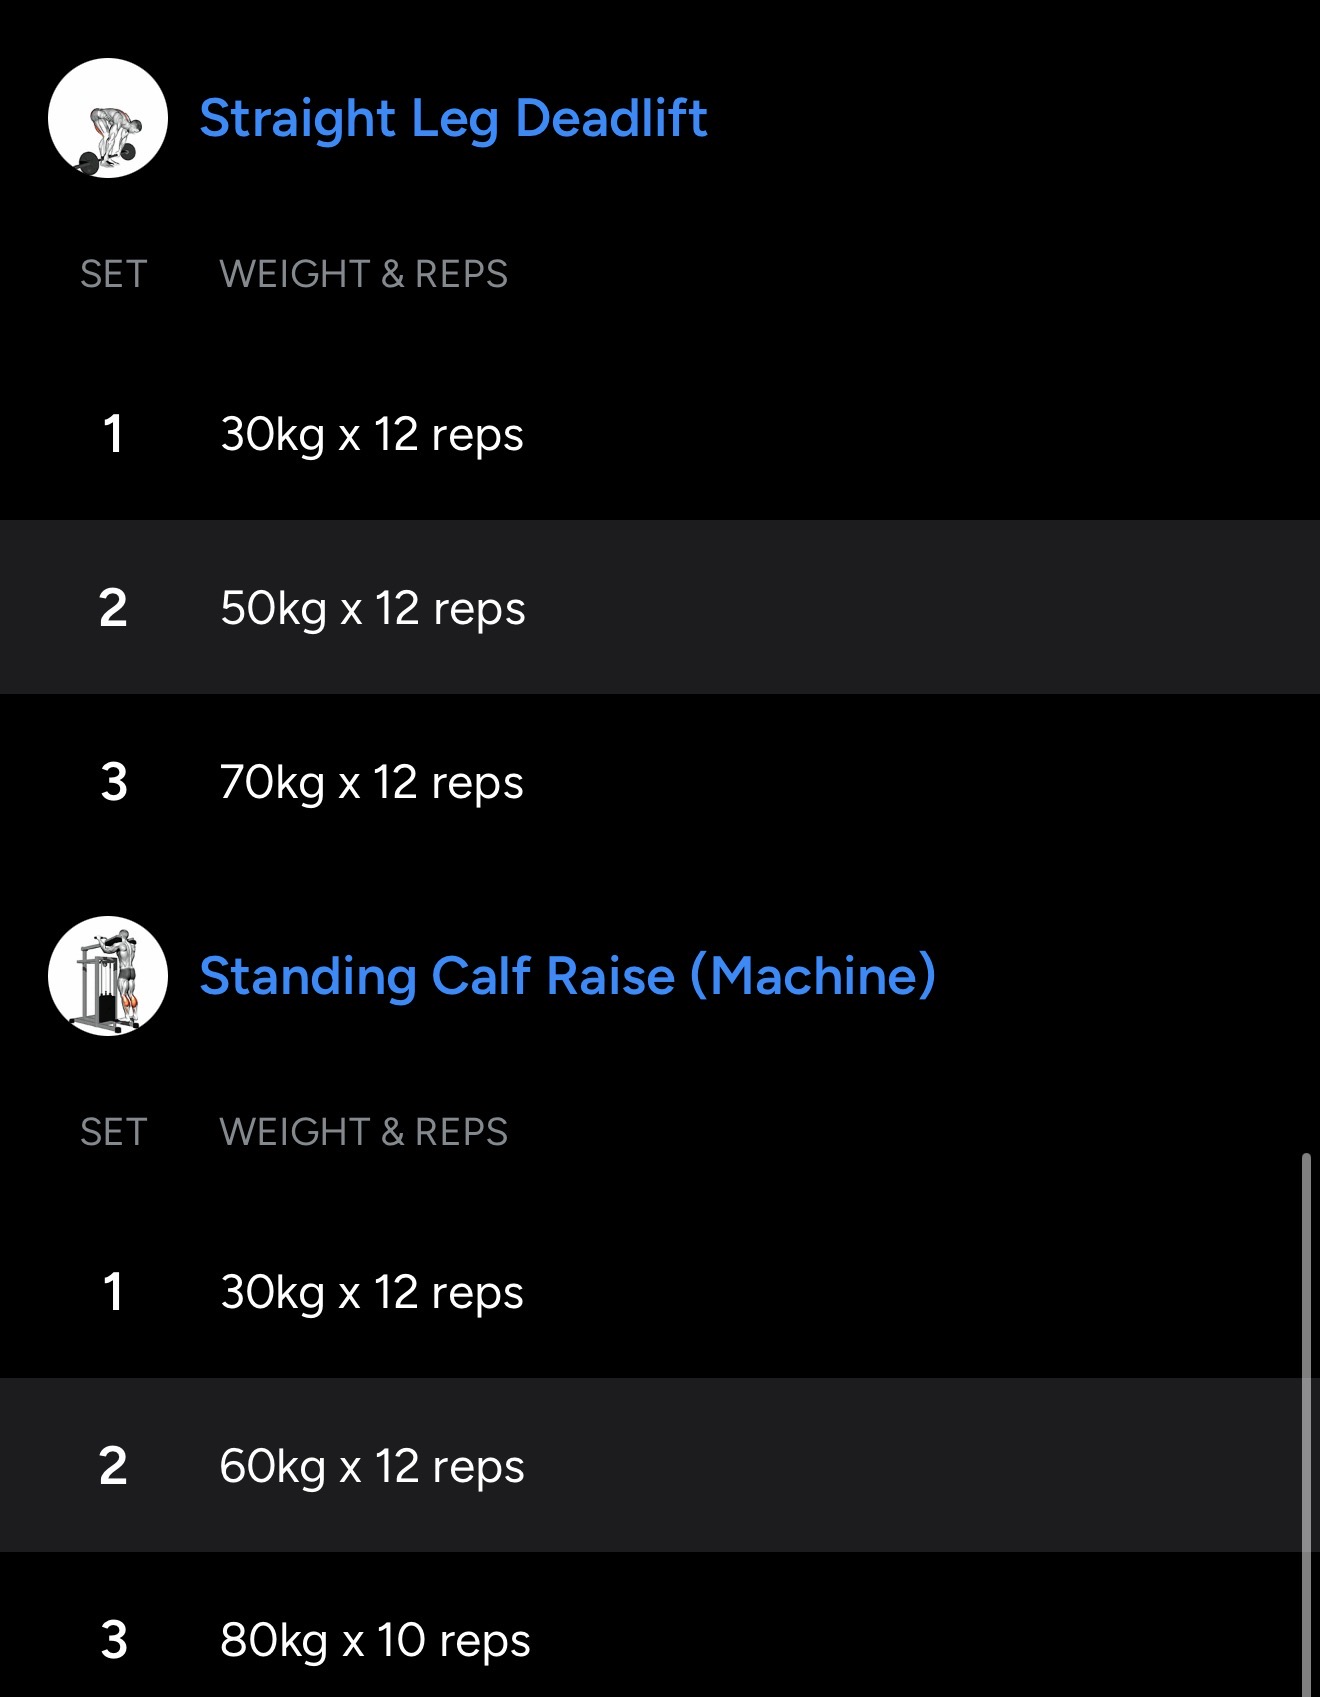The image size is (1320, 1697).
Task: Click the SET header under Standing Calf Raise
Action: click(113, 1132)
